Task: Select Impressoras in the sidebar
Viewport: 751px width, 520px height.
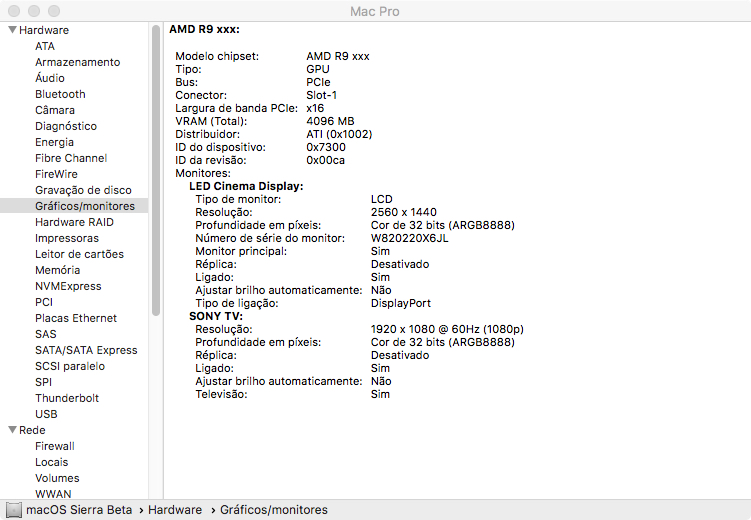Action: click(x=67, y=238)
